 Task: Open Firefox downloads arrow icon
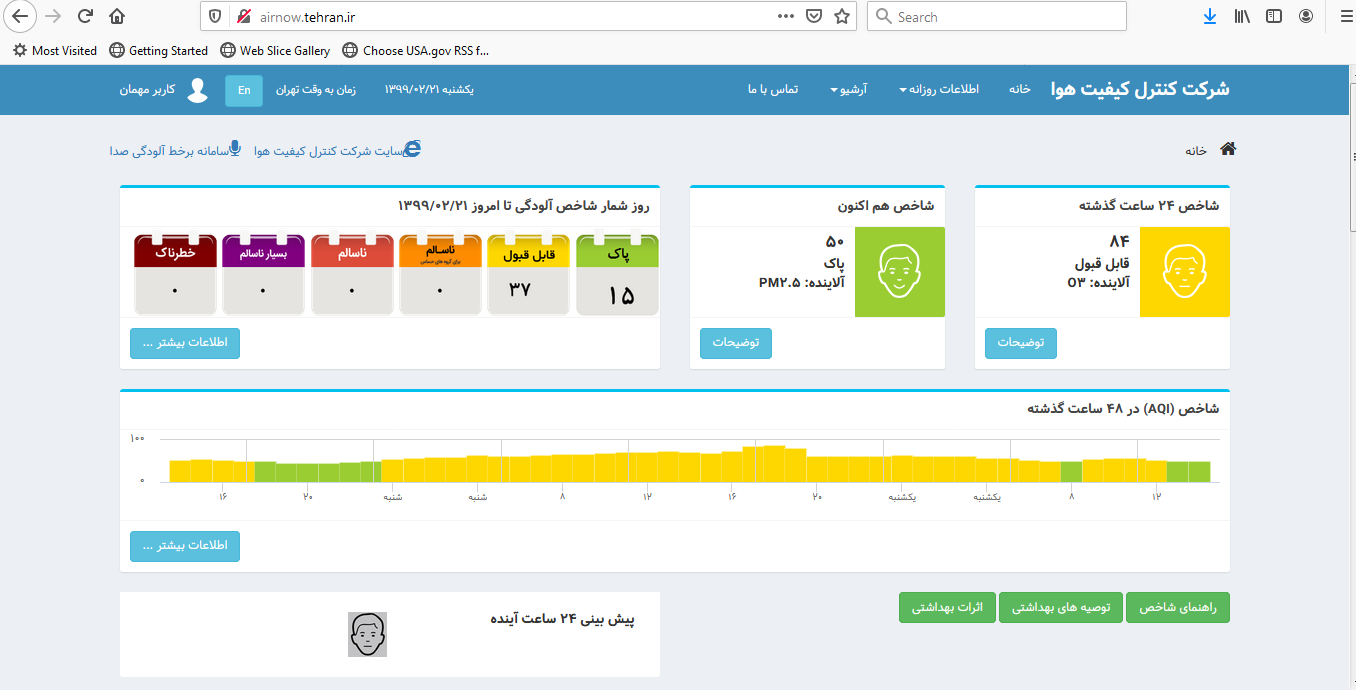[1209, 16]
